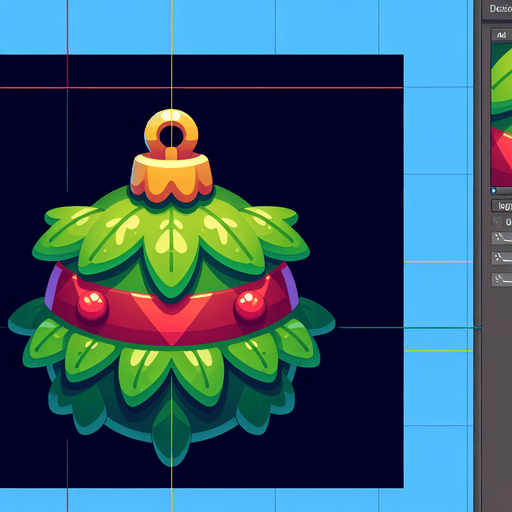The image size is (512, 512).
Task: Click the middle curve icon button
Action: coord(502,258)
